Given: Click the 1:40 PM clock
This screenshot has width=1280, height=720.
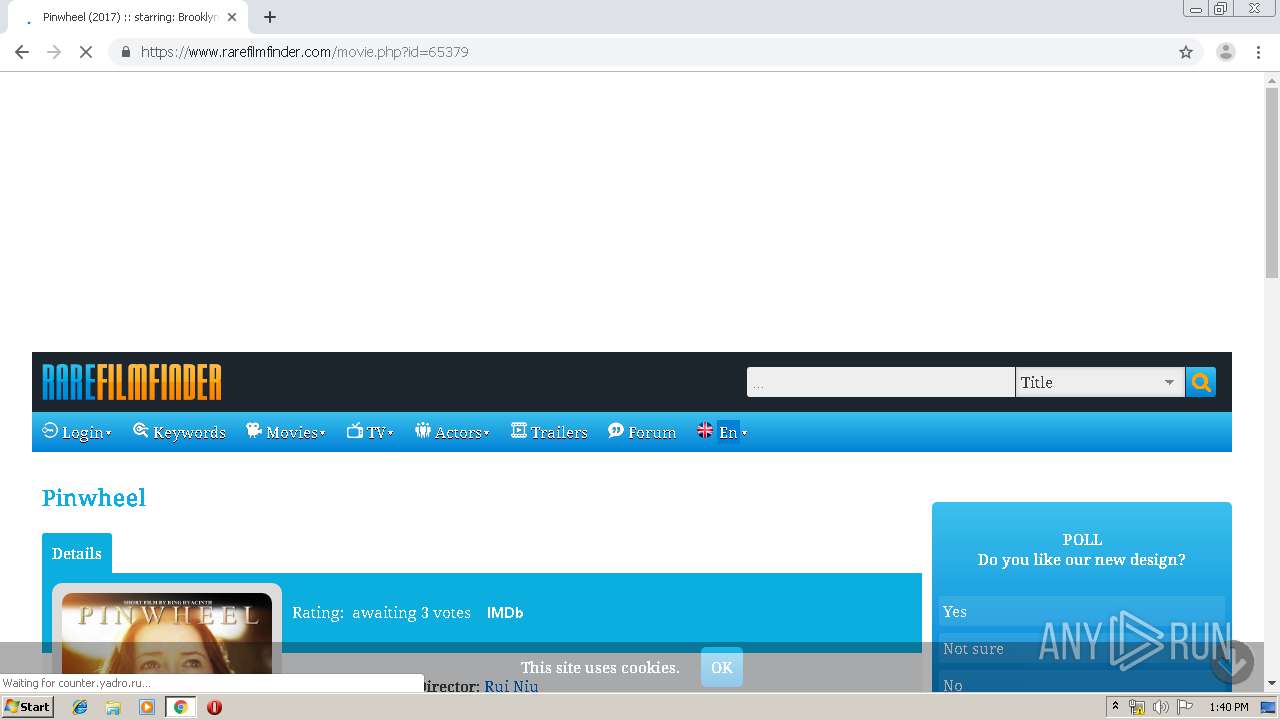Looking at the screenshot, I should tap(1229, 707).
